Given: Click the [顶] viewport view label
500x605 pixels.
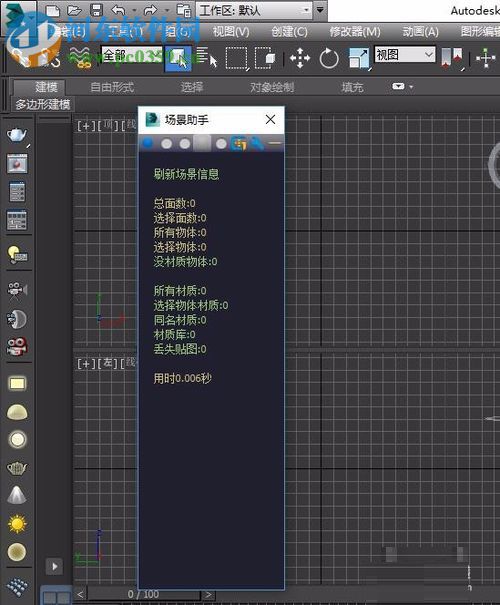Looking at the screenshot, I should point(108,125).
